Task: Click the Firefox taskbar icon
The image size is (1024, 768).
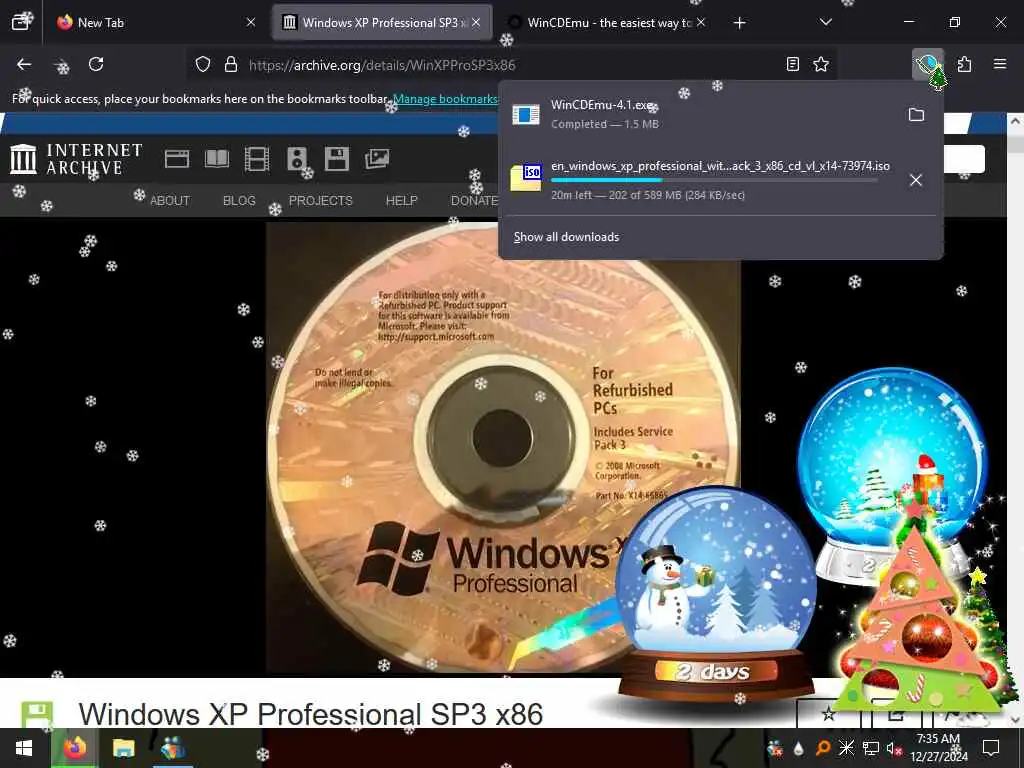Action: [x=74, y=748]
